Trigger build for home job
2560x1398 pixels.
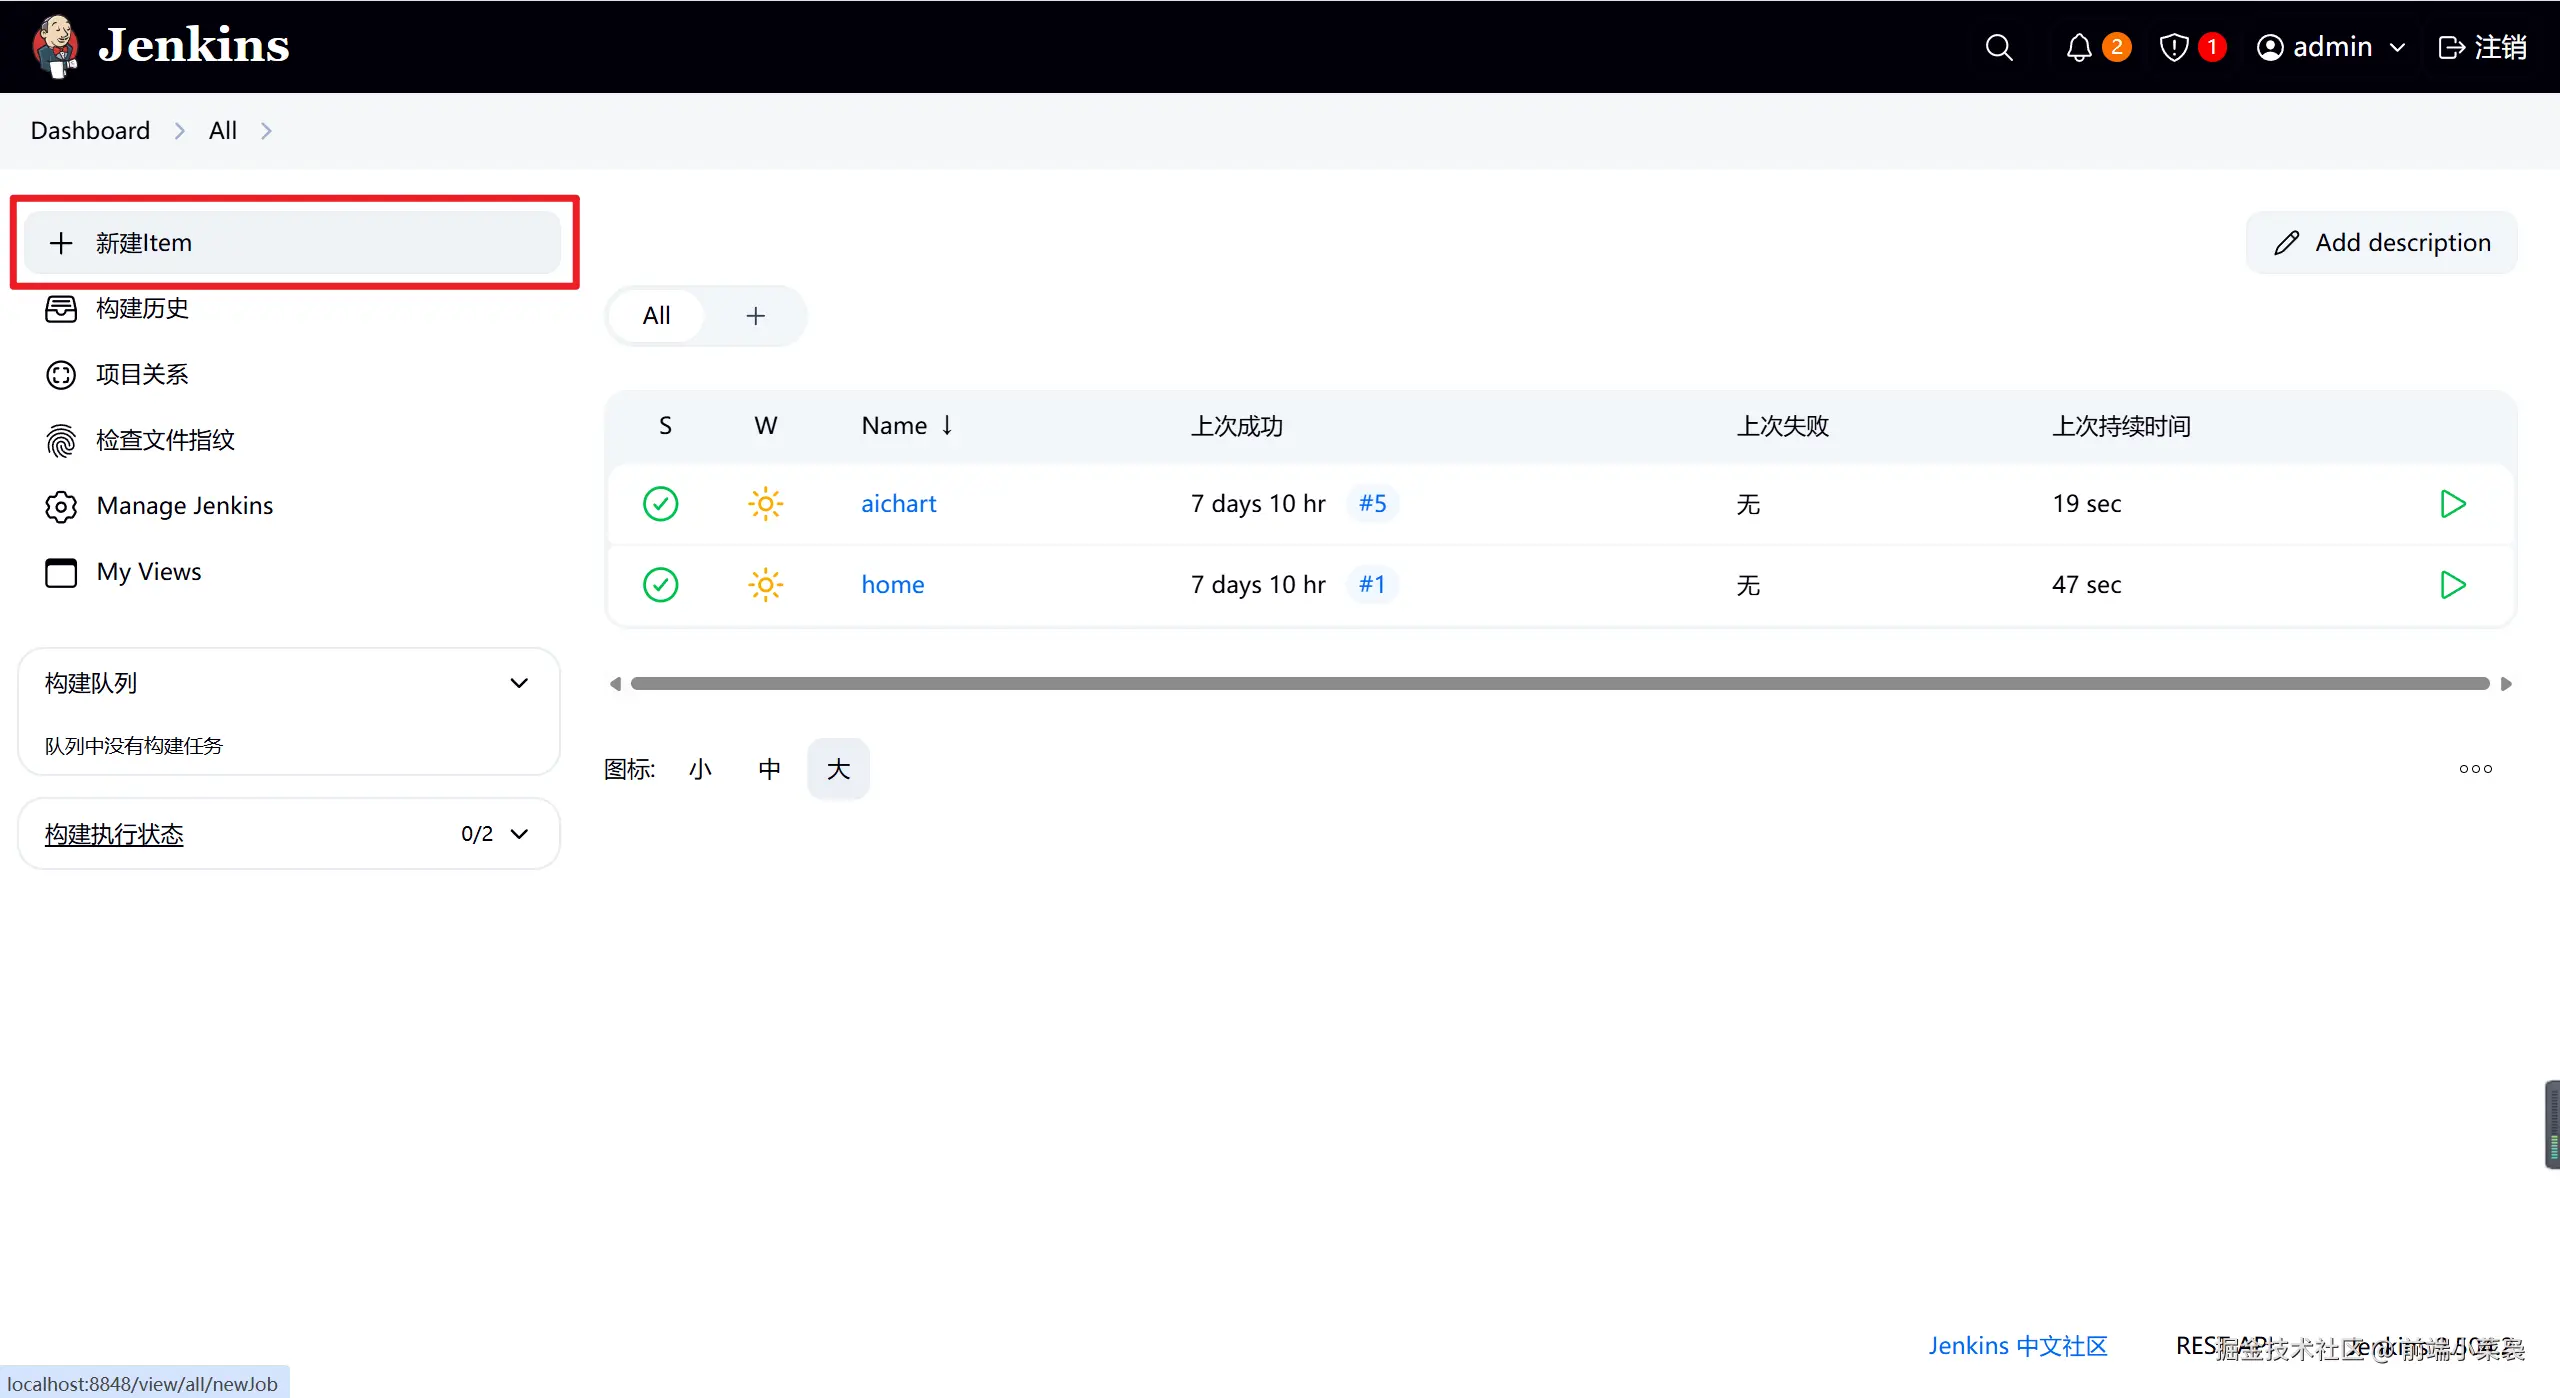(x=2452, y=584)
